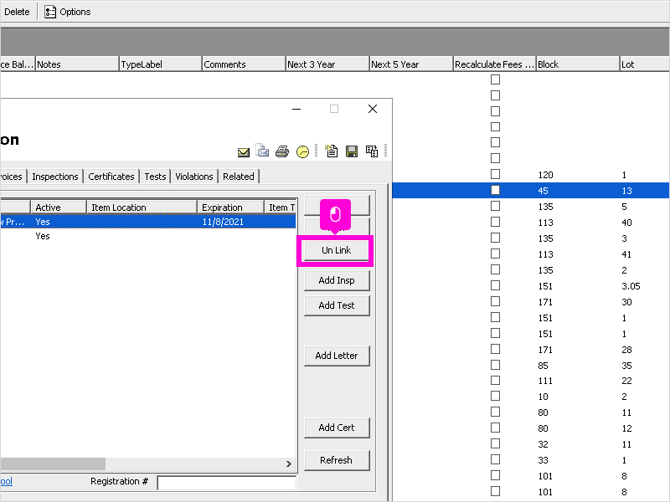Click the document with mail attachment icon
This screenshot has height=502, width=670.
pyautogui.click(x=262, y=150)
